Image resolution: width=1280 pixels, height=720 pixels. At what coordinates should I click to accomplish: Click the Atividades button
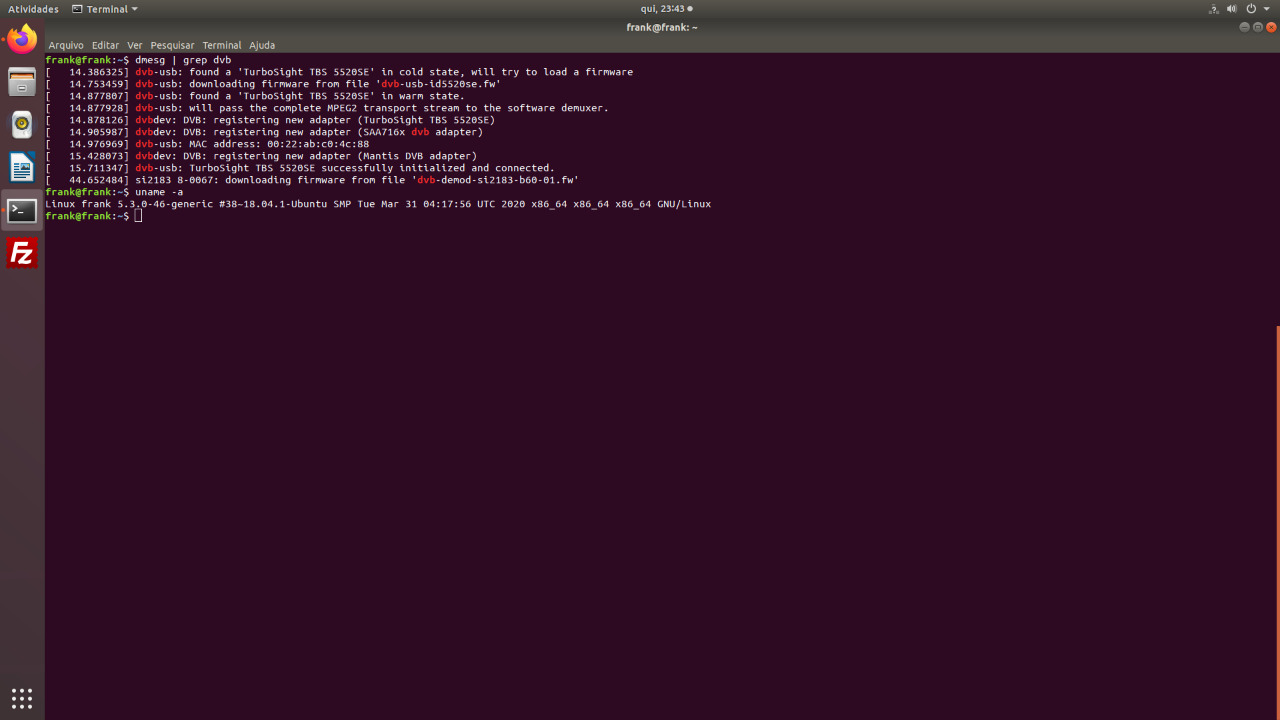coord(34,9)
